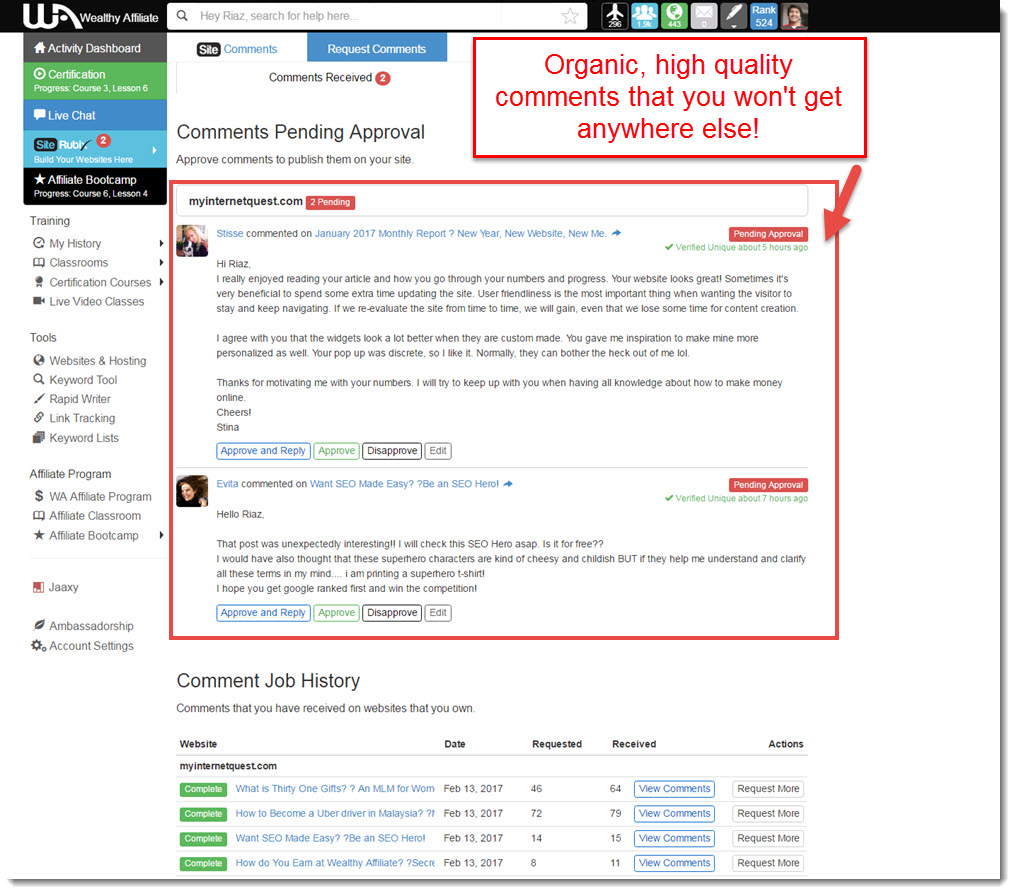This screenshot has height=894, width=1015.
Task: Click the Rank 524 badge
Action: 764,16
